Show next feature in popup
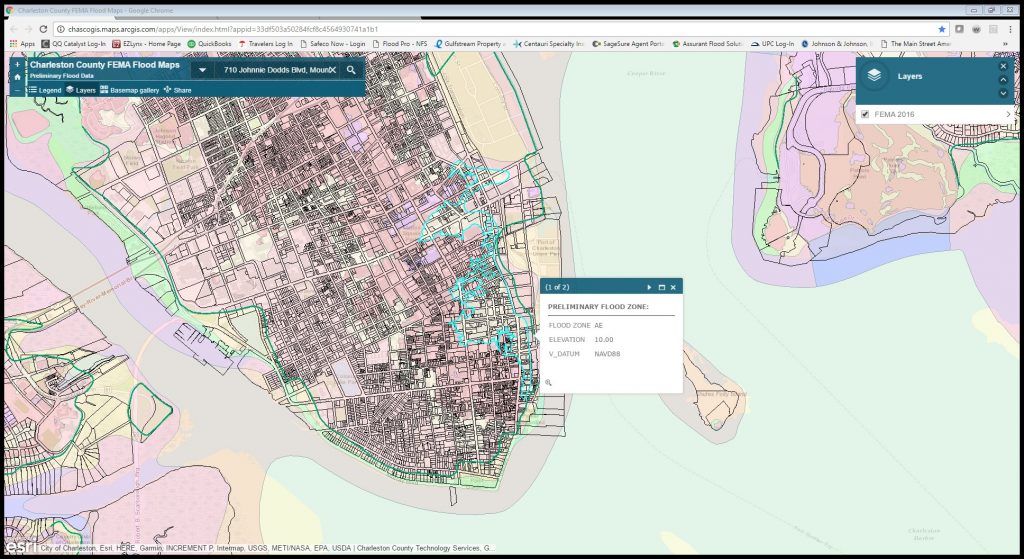 pos(649,287)
